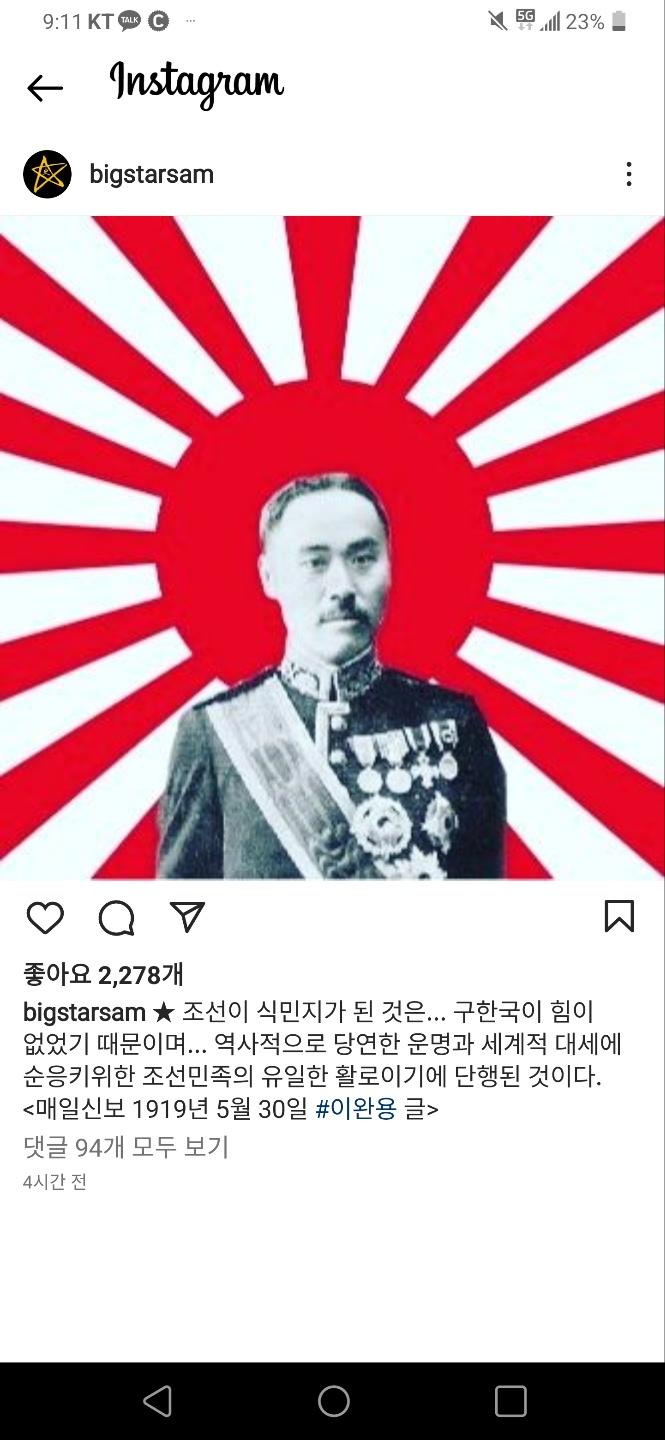This screenshot has height=1440, width=665.
Task: Save post with bookmark icon
Action: coord(619,916)
